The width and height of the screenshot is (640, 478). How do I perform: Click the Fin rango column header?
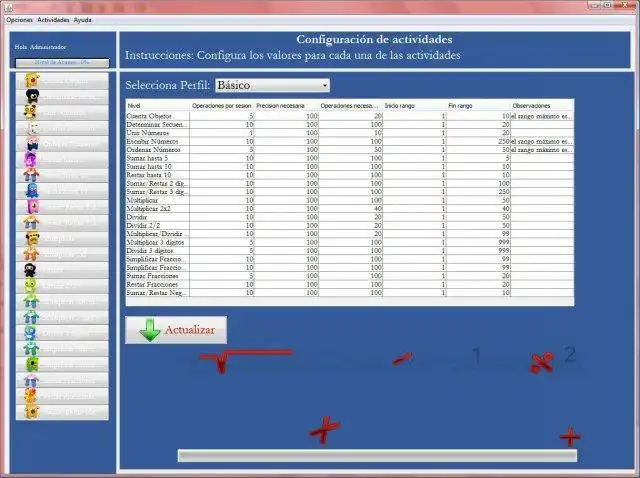pos(478,106)
